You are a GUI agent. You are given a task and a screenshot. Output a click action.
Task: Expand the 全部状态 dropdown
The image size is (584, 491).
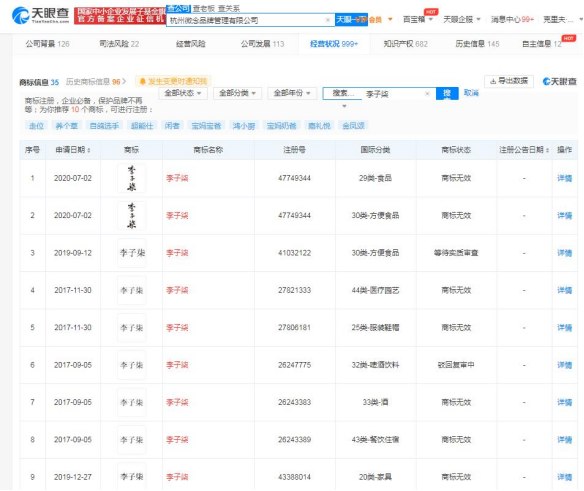(x=183, y=93)
